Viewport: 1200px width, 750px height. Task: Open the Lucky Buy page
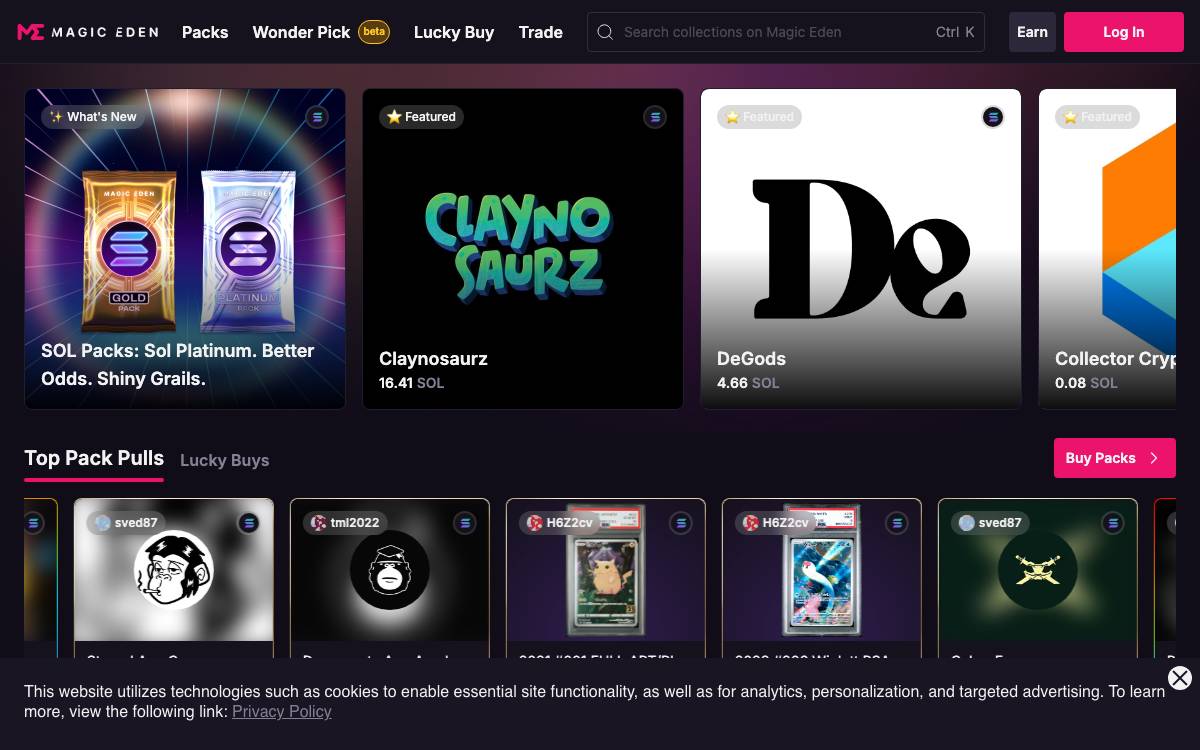coord(454,32)
